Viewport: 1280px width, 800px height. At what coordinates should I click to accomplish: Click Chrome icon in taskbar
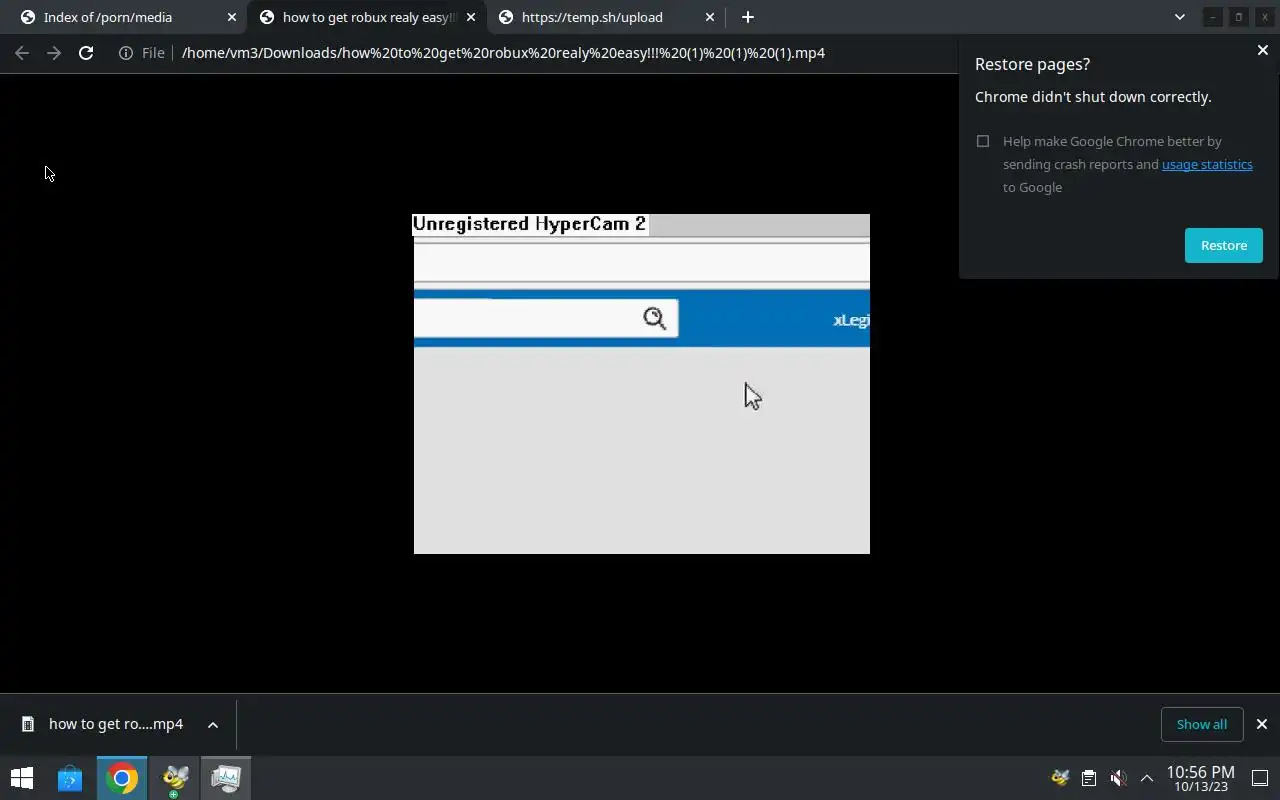tap(122, 778)
